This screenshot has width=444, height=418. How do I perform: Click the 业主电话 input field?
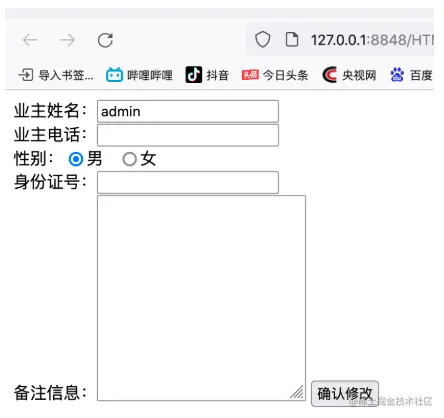point(188,135)
